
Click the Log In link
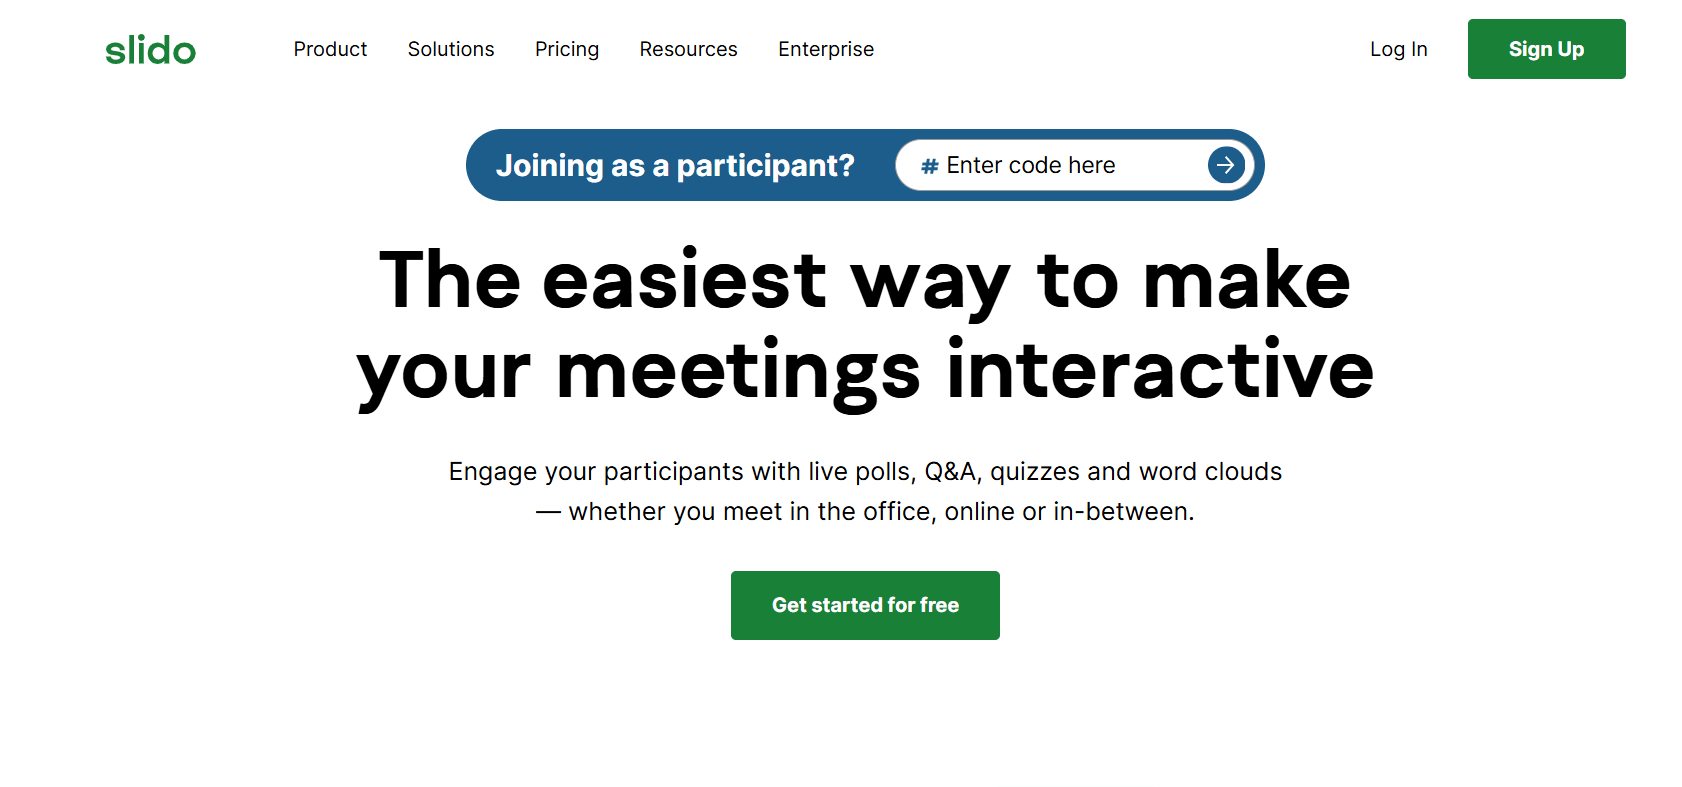point(1398,49)
